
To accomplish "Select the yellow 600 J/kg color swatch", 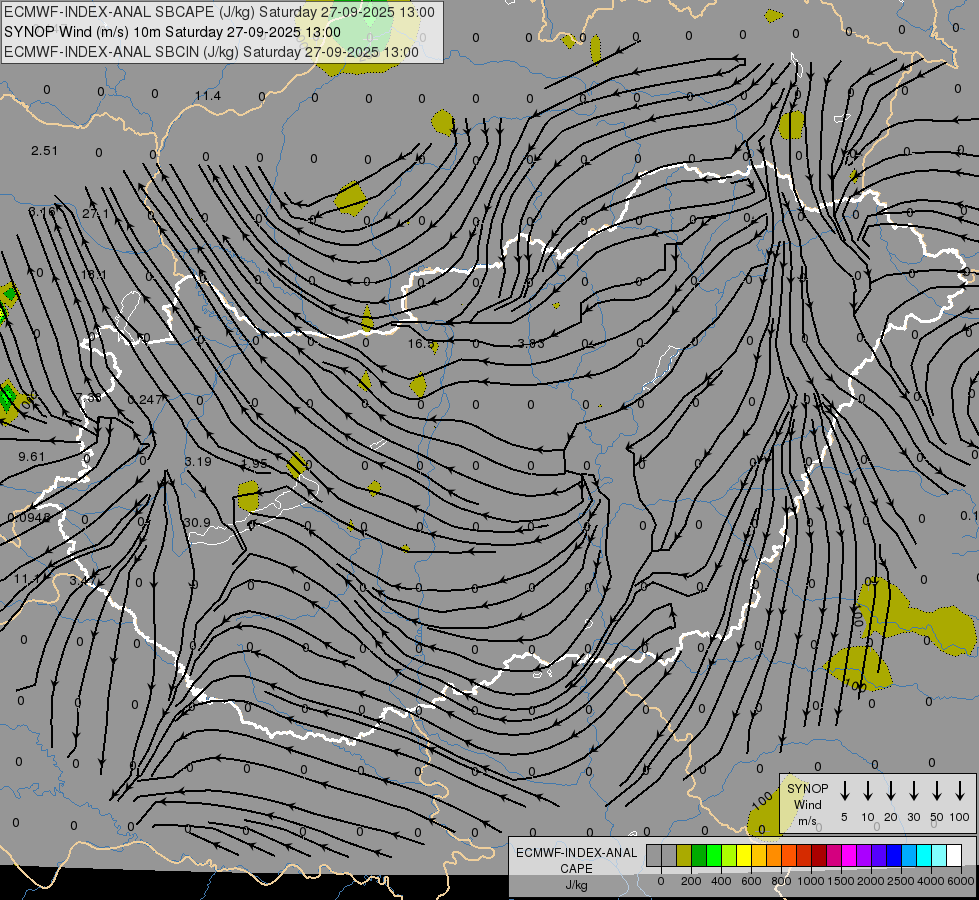I will click(744, 855).
